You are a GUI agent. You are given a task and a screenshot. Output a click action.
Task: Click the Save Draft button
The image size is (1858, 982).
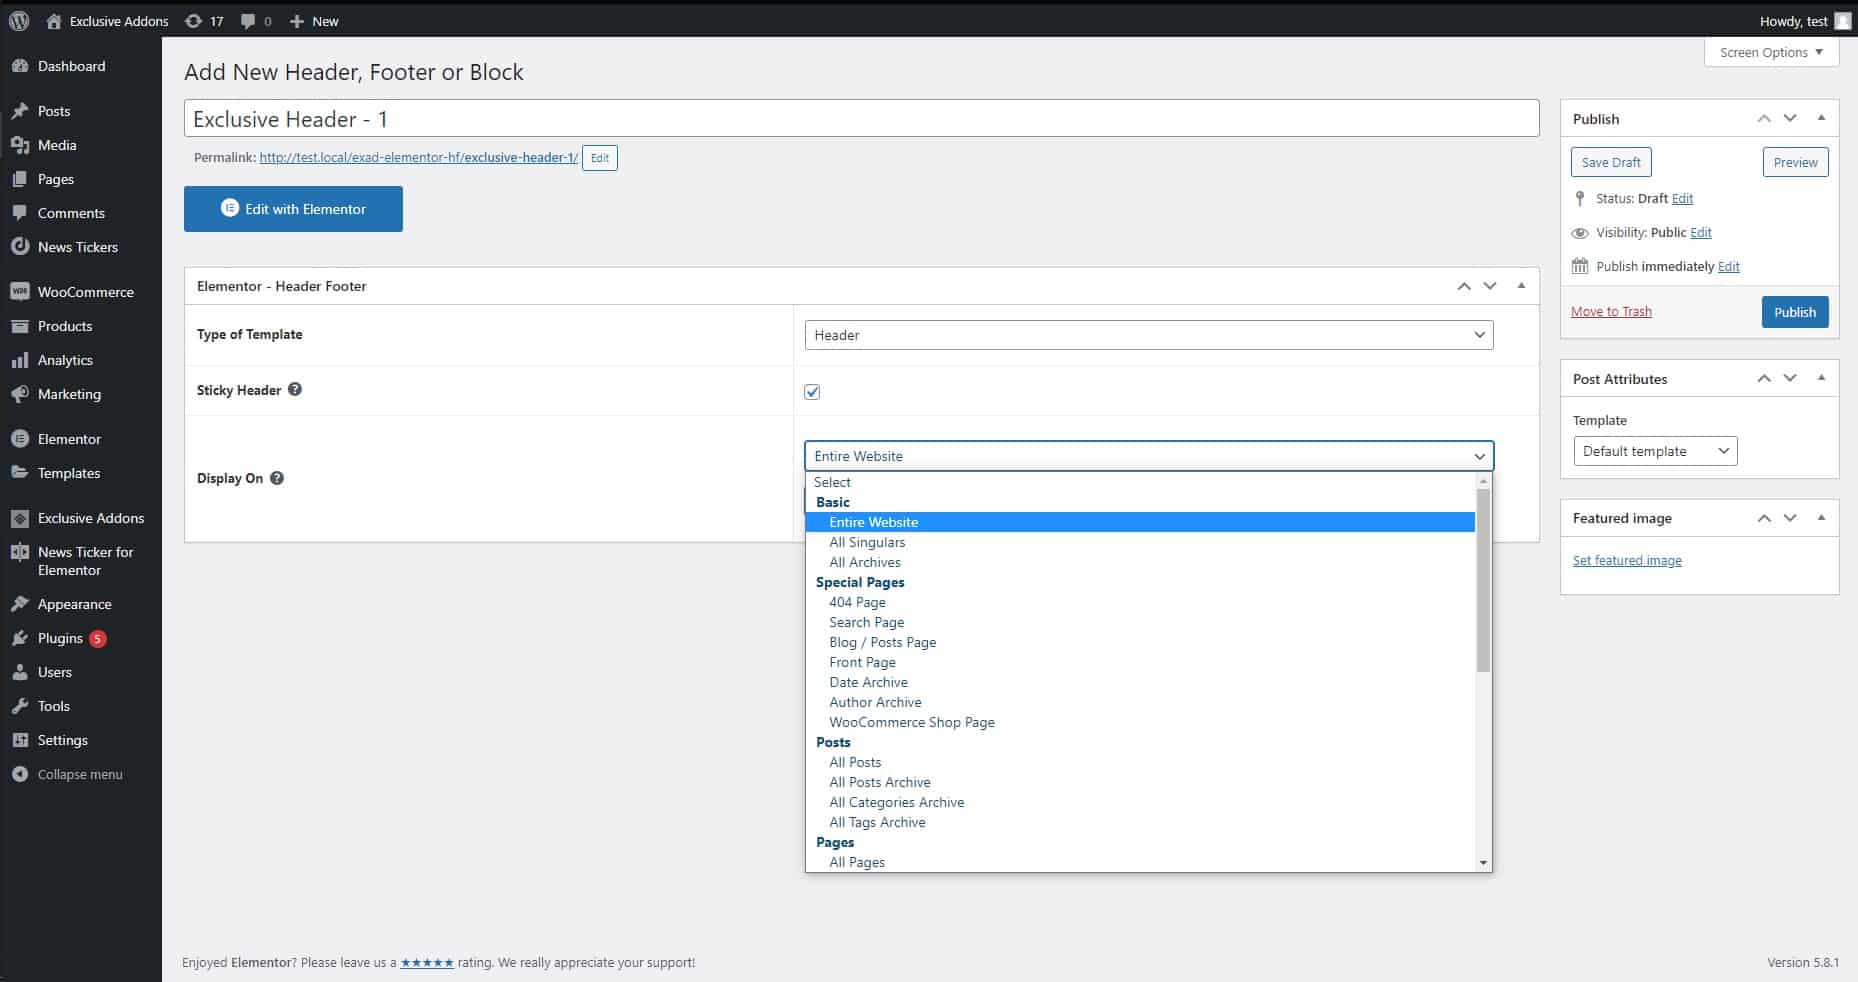[x=1611, y=162]
